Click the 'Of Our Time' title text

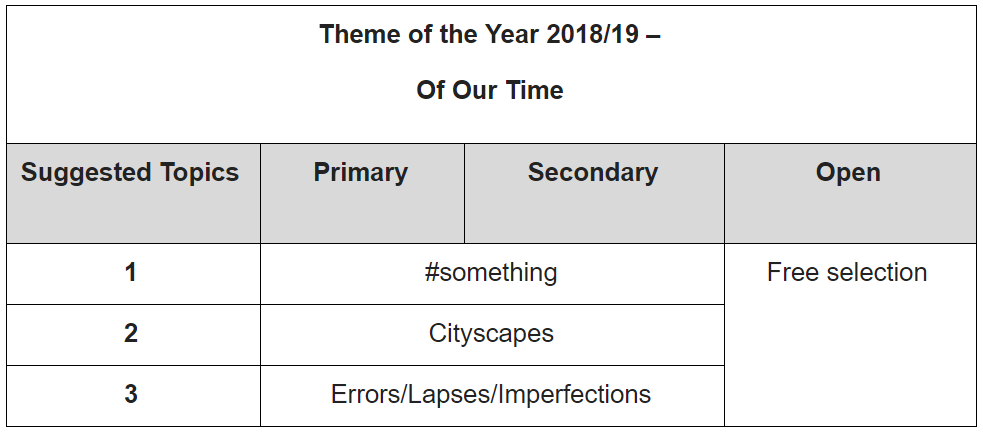[x=490, y=90]
